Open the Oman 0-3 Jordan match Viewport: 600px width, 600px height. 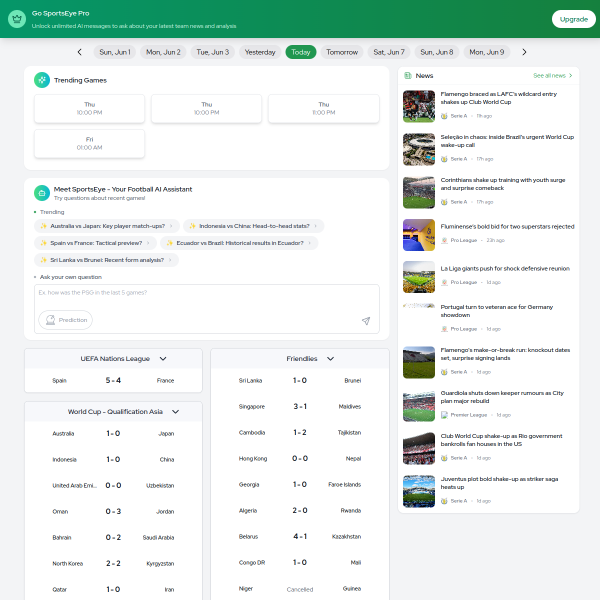tap(113, 512)
